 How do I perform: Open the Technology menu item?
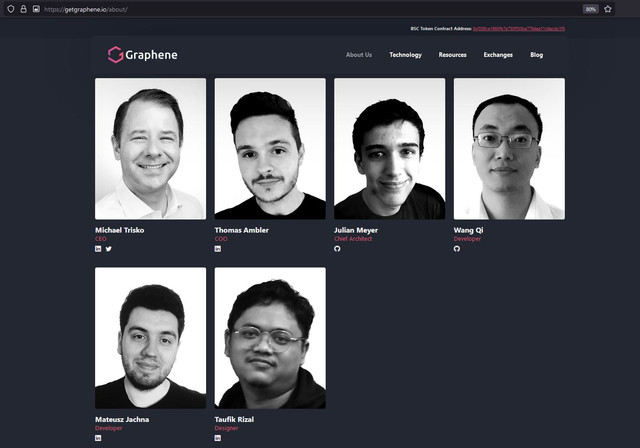[405, 55]
